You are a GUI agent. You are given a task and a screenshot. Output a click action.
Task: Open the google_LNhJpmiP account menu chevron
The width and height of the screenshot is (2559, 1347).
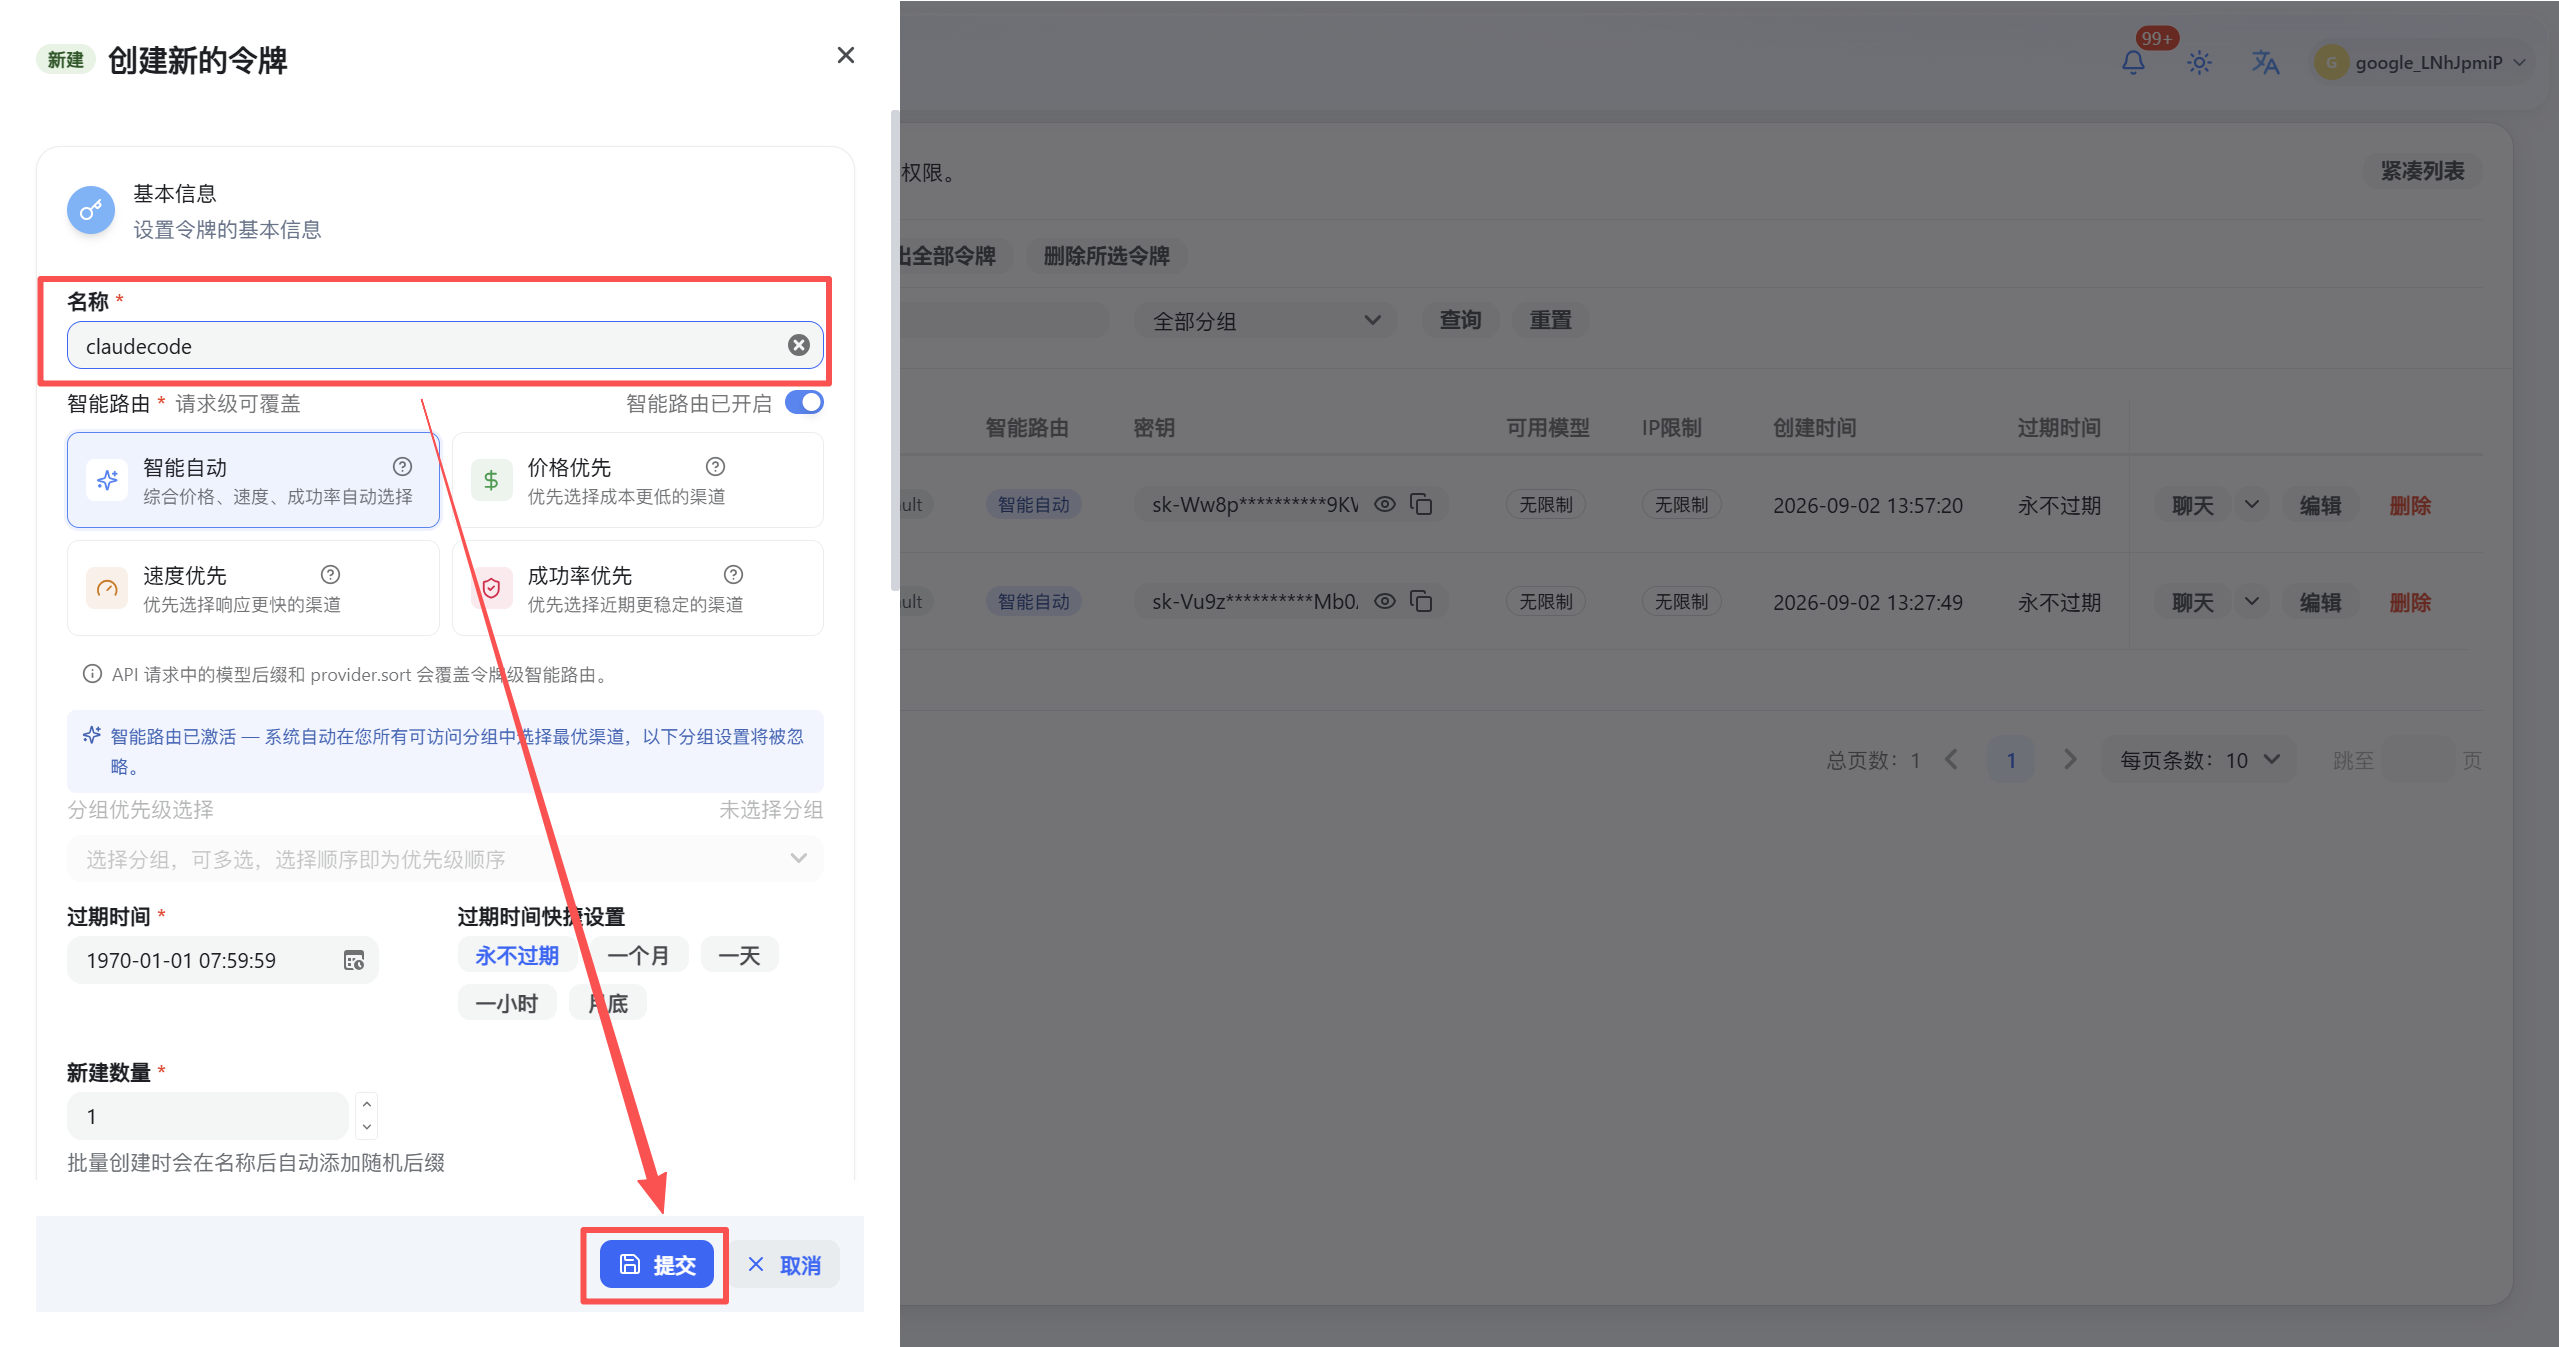pos(2519,62)
